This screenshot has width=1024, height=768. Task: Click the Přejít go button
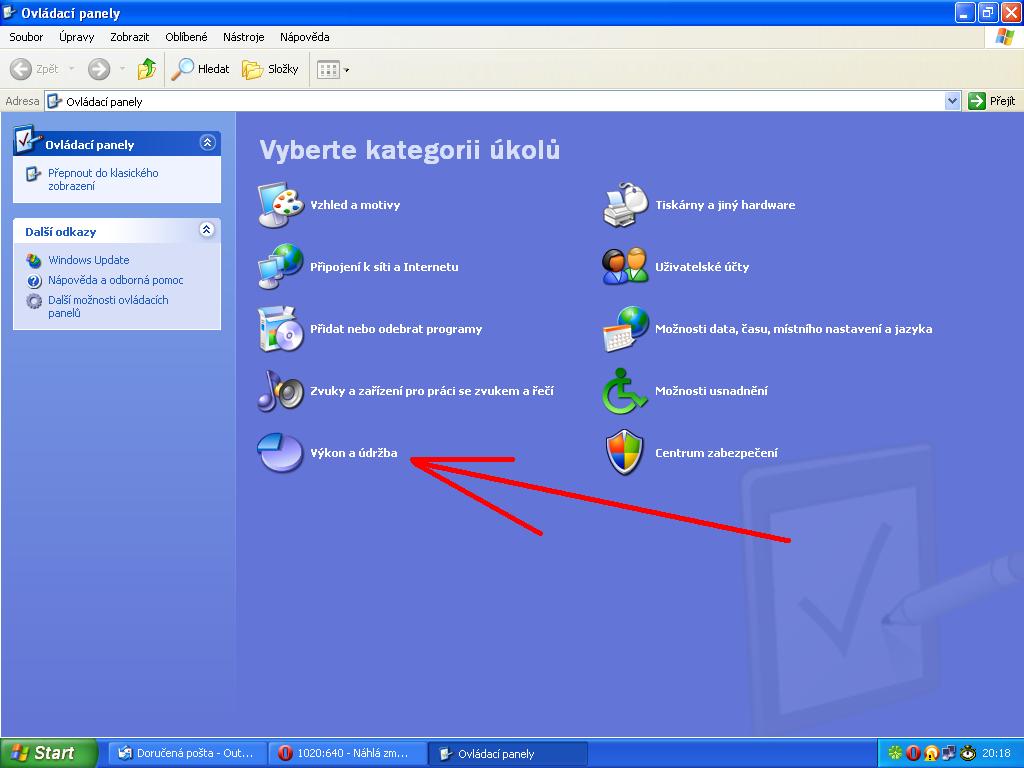(992, 101)
